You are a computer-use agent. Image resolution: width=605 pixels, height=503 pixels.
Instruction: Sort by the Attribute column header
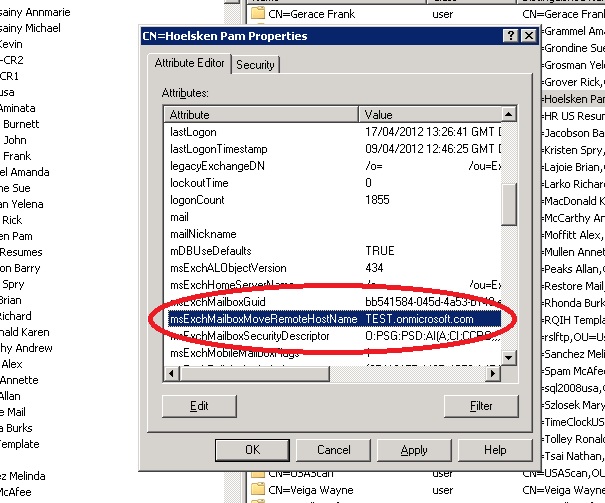tap(262, 115)
